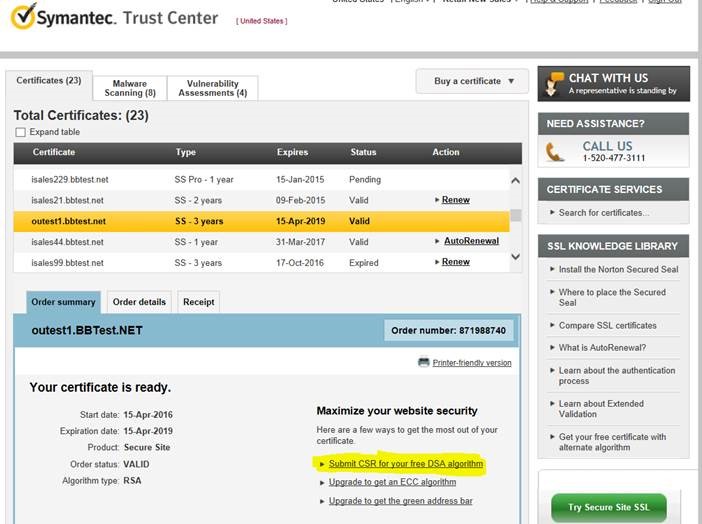Screen dimensions: 702x524
Task: Click the printer icon near Printer-friendly version
Action: click(424, 362)
